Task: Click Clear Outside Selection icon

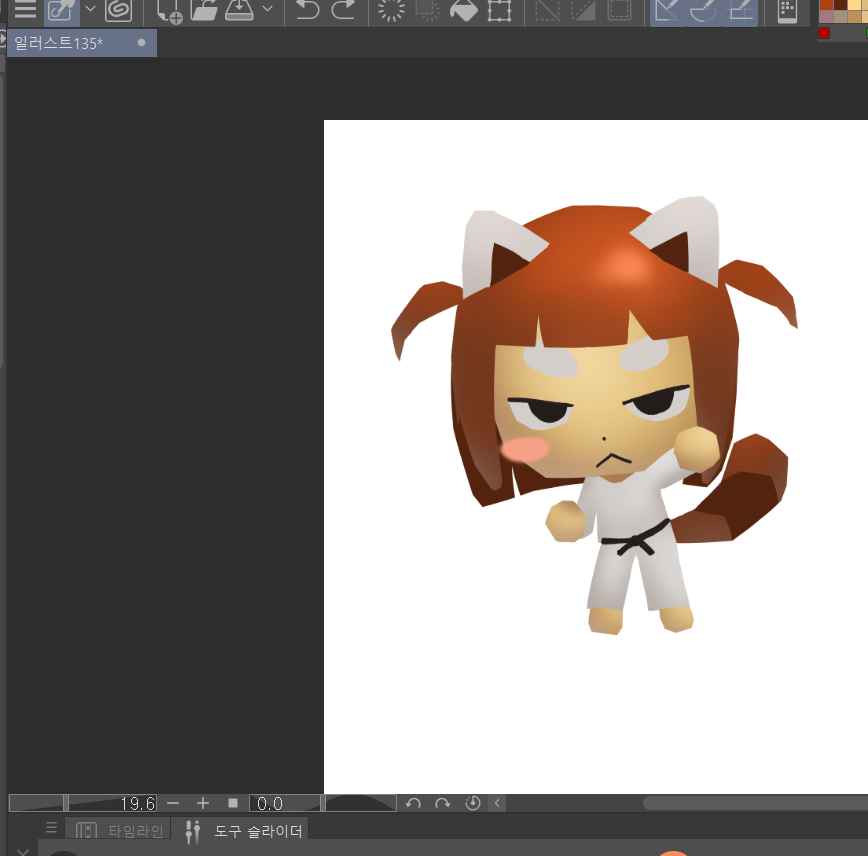Action: [x=427, y=10]
